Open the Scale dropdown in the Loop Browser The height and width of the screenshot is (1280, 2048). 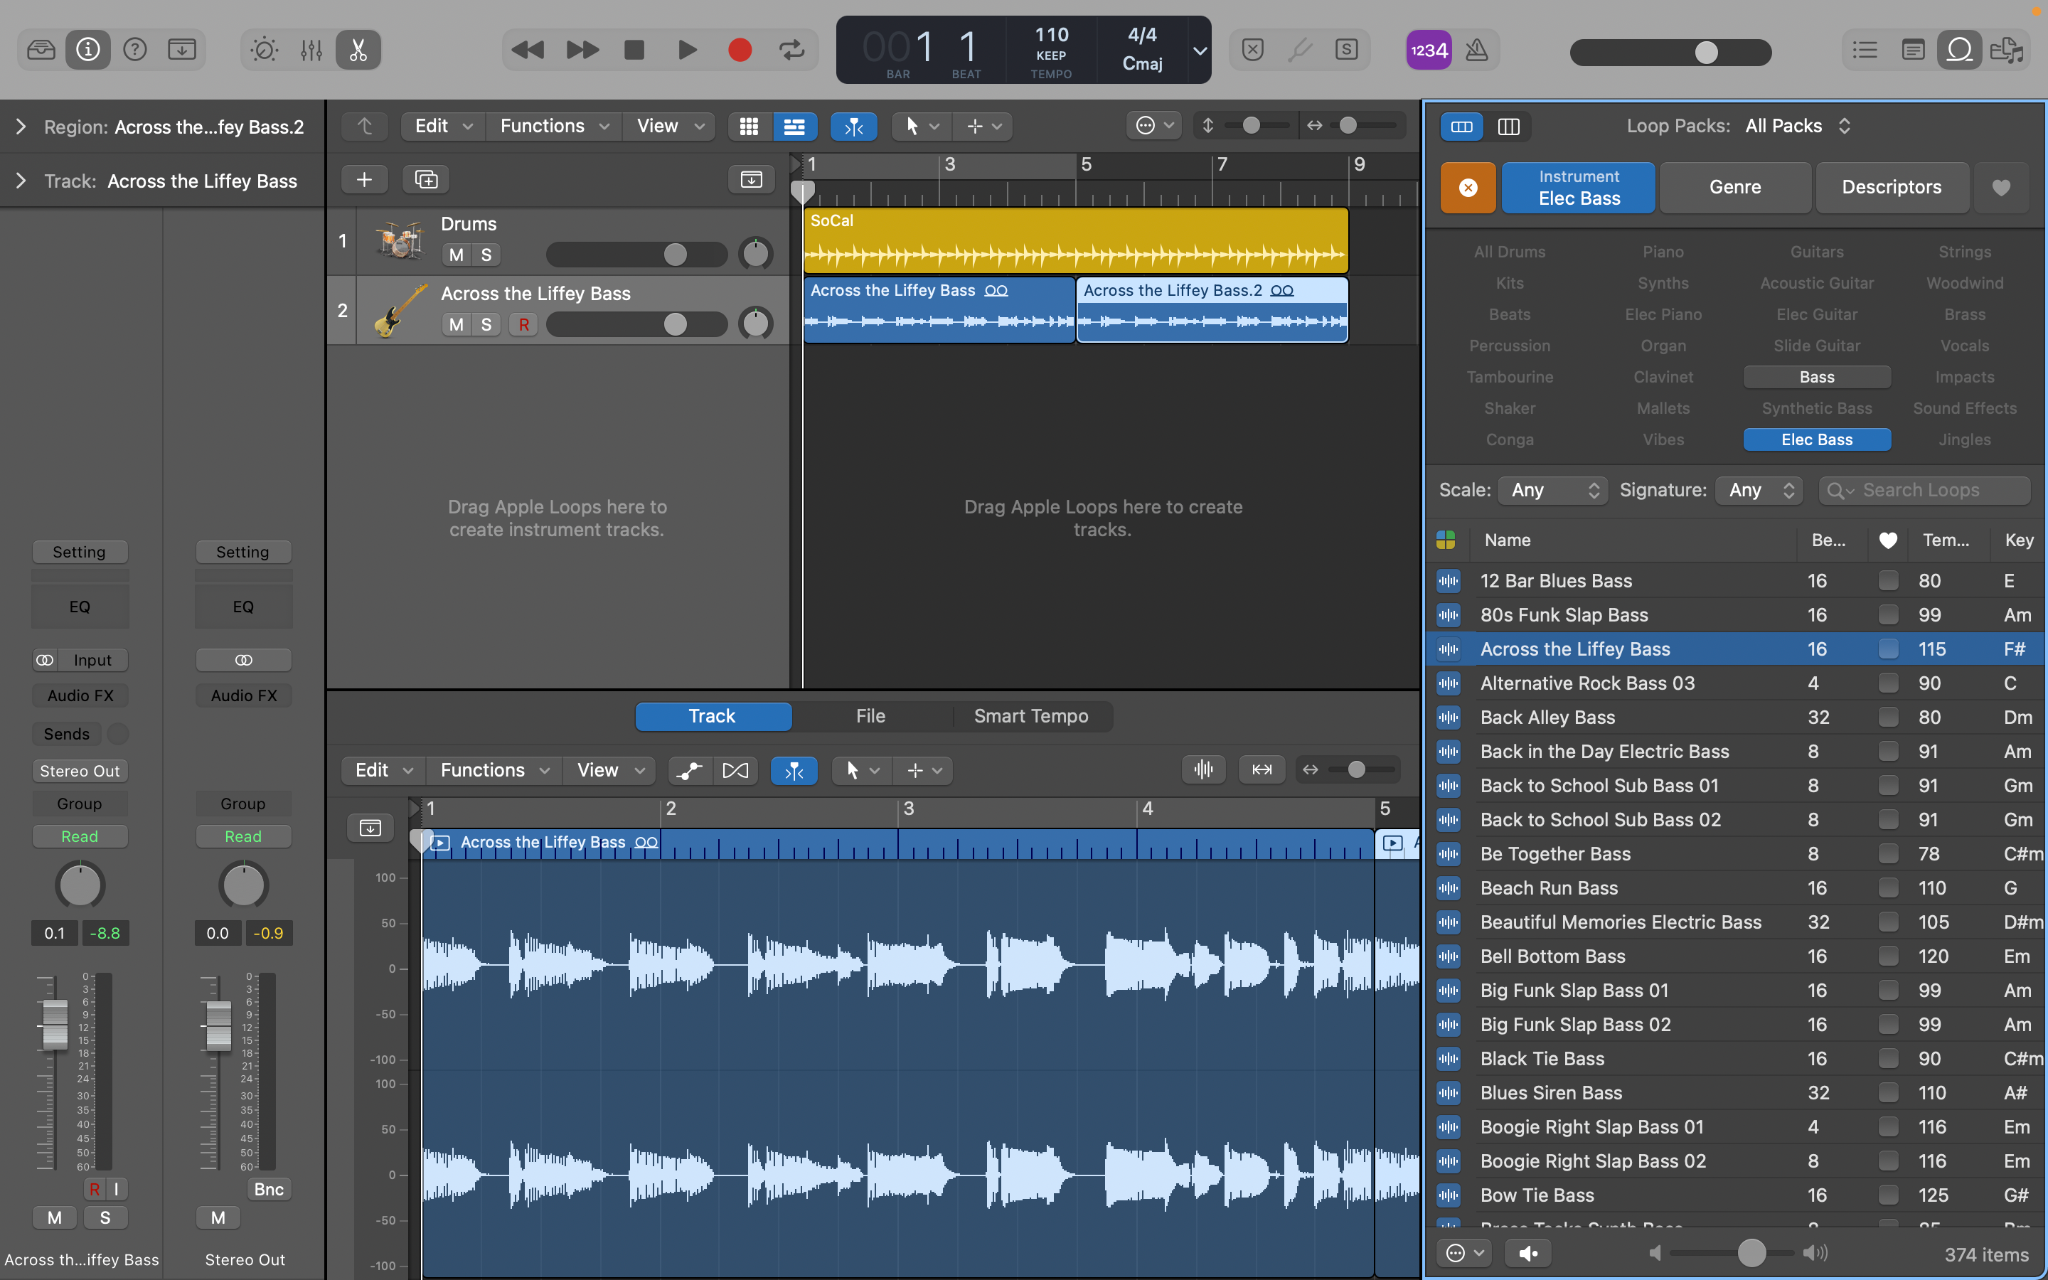(1551, 490)
